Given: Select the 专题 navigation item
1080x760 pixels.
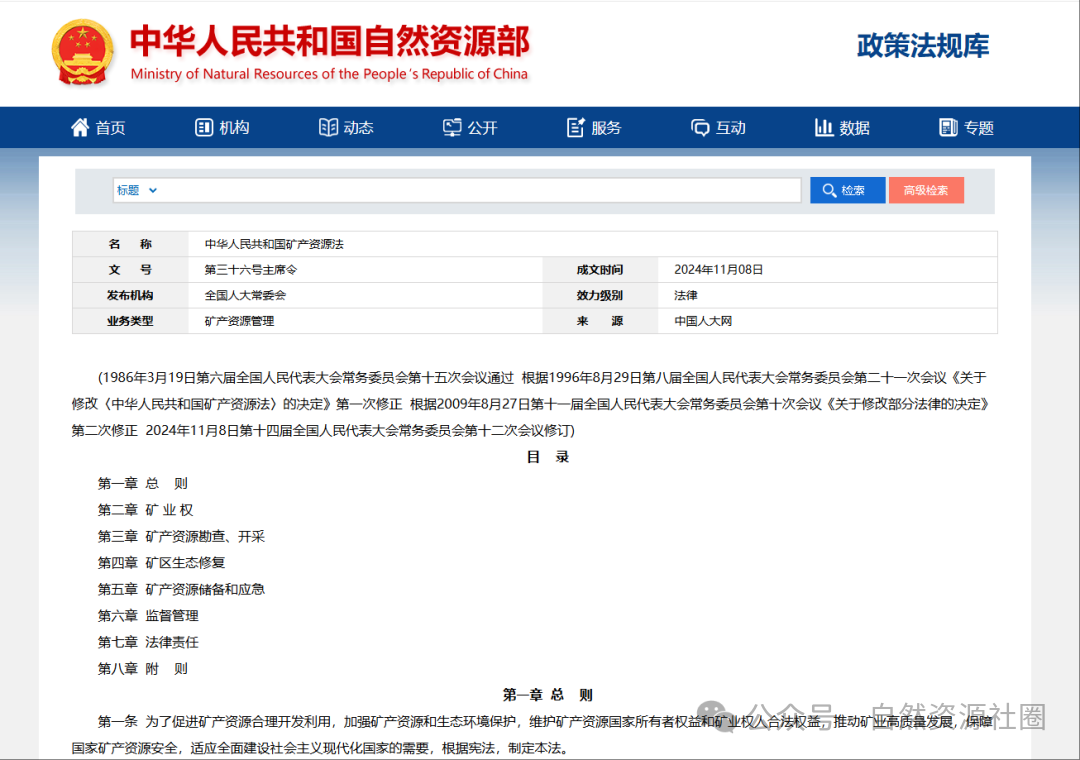Looking at the screenshot, I should 966,127.
